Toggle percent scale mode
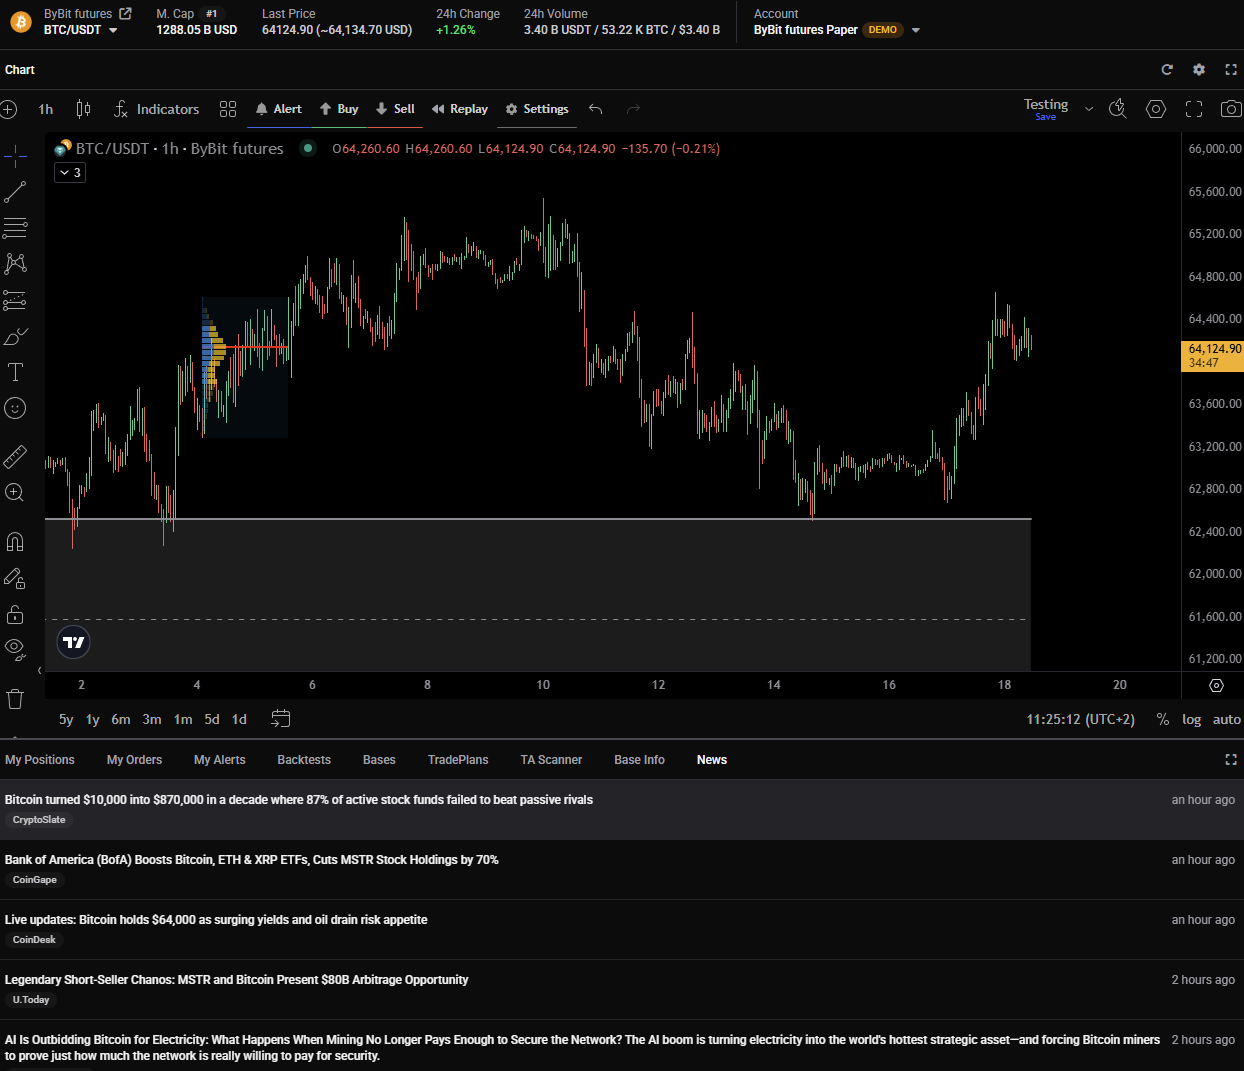 [1163, 719]
